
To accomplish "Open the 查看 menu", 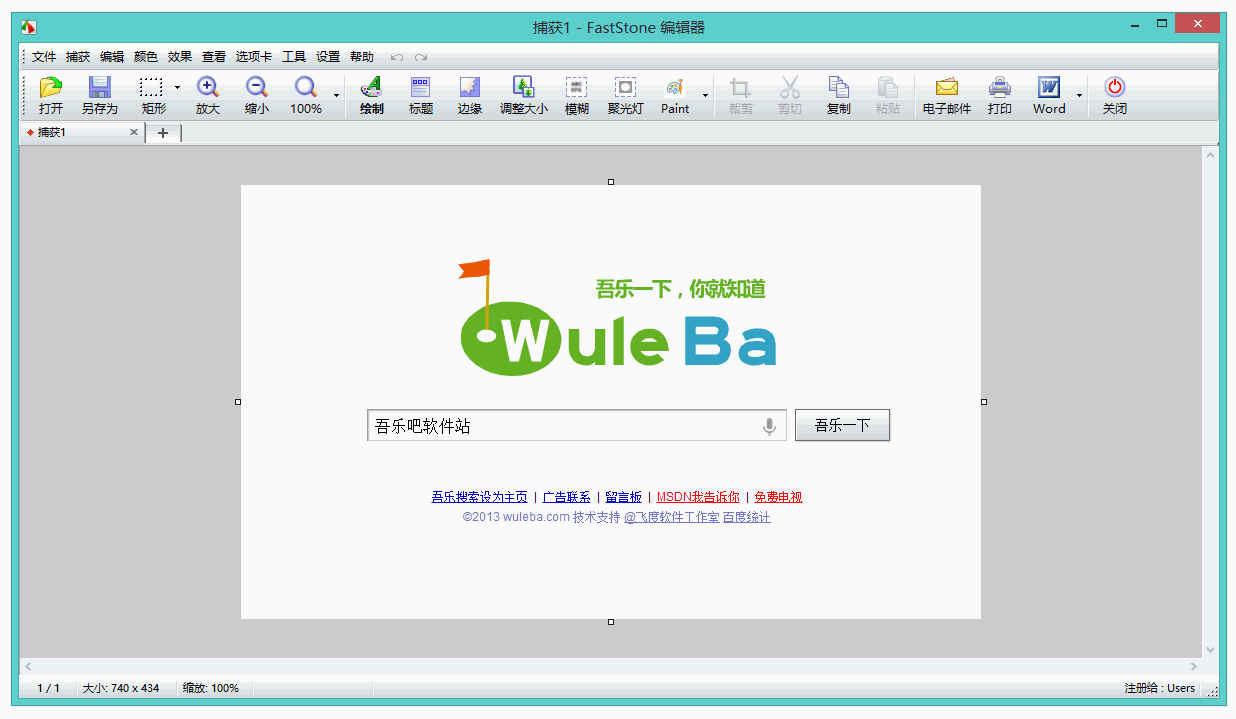I will coord(214,57).
